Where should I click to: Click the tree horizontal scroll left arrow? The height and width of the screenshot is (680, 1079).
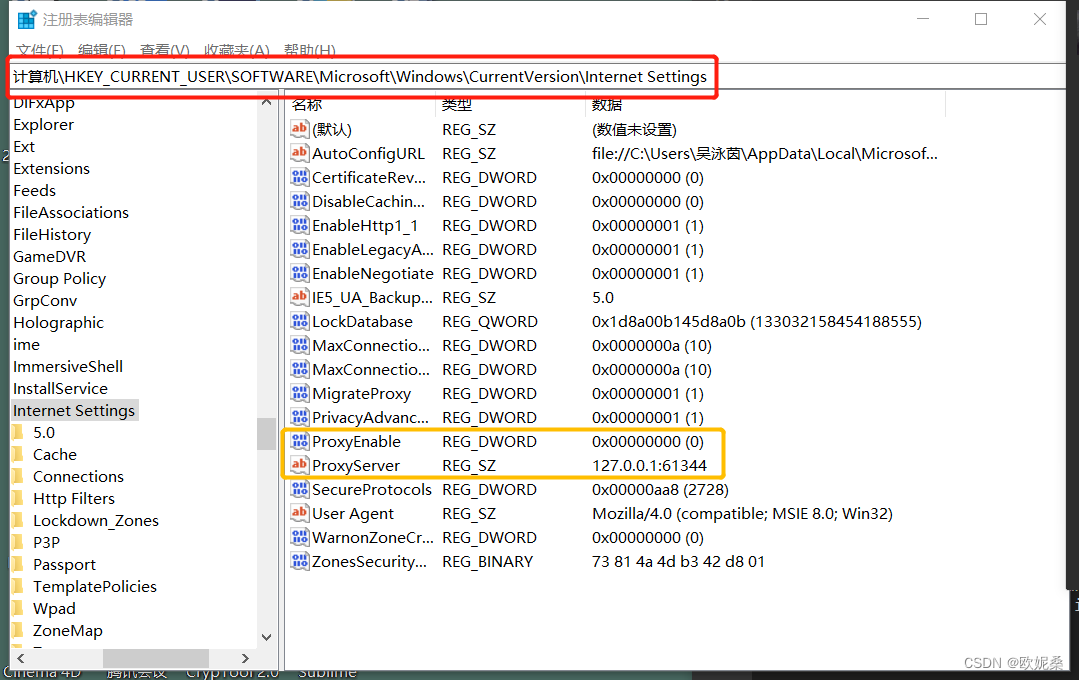pyautogui.click(x=21, y=658)
